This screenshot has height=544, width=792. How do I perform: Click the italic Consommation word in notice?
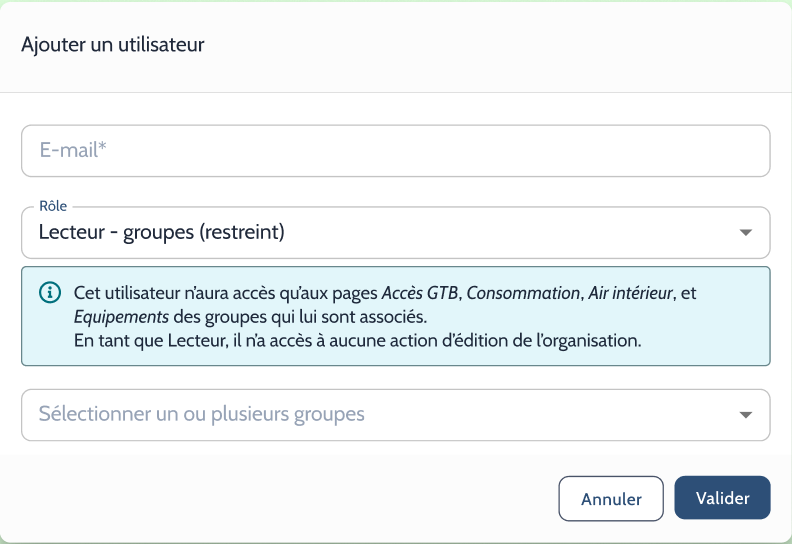(x=523, y=293)
